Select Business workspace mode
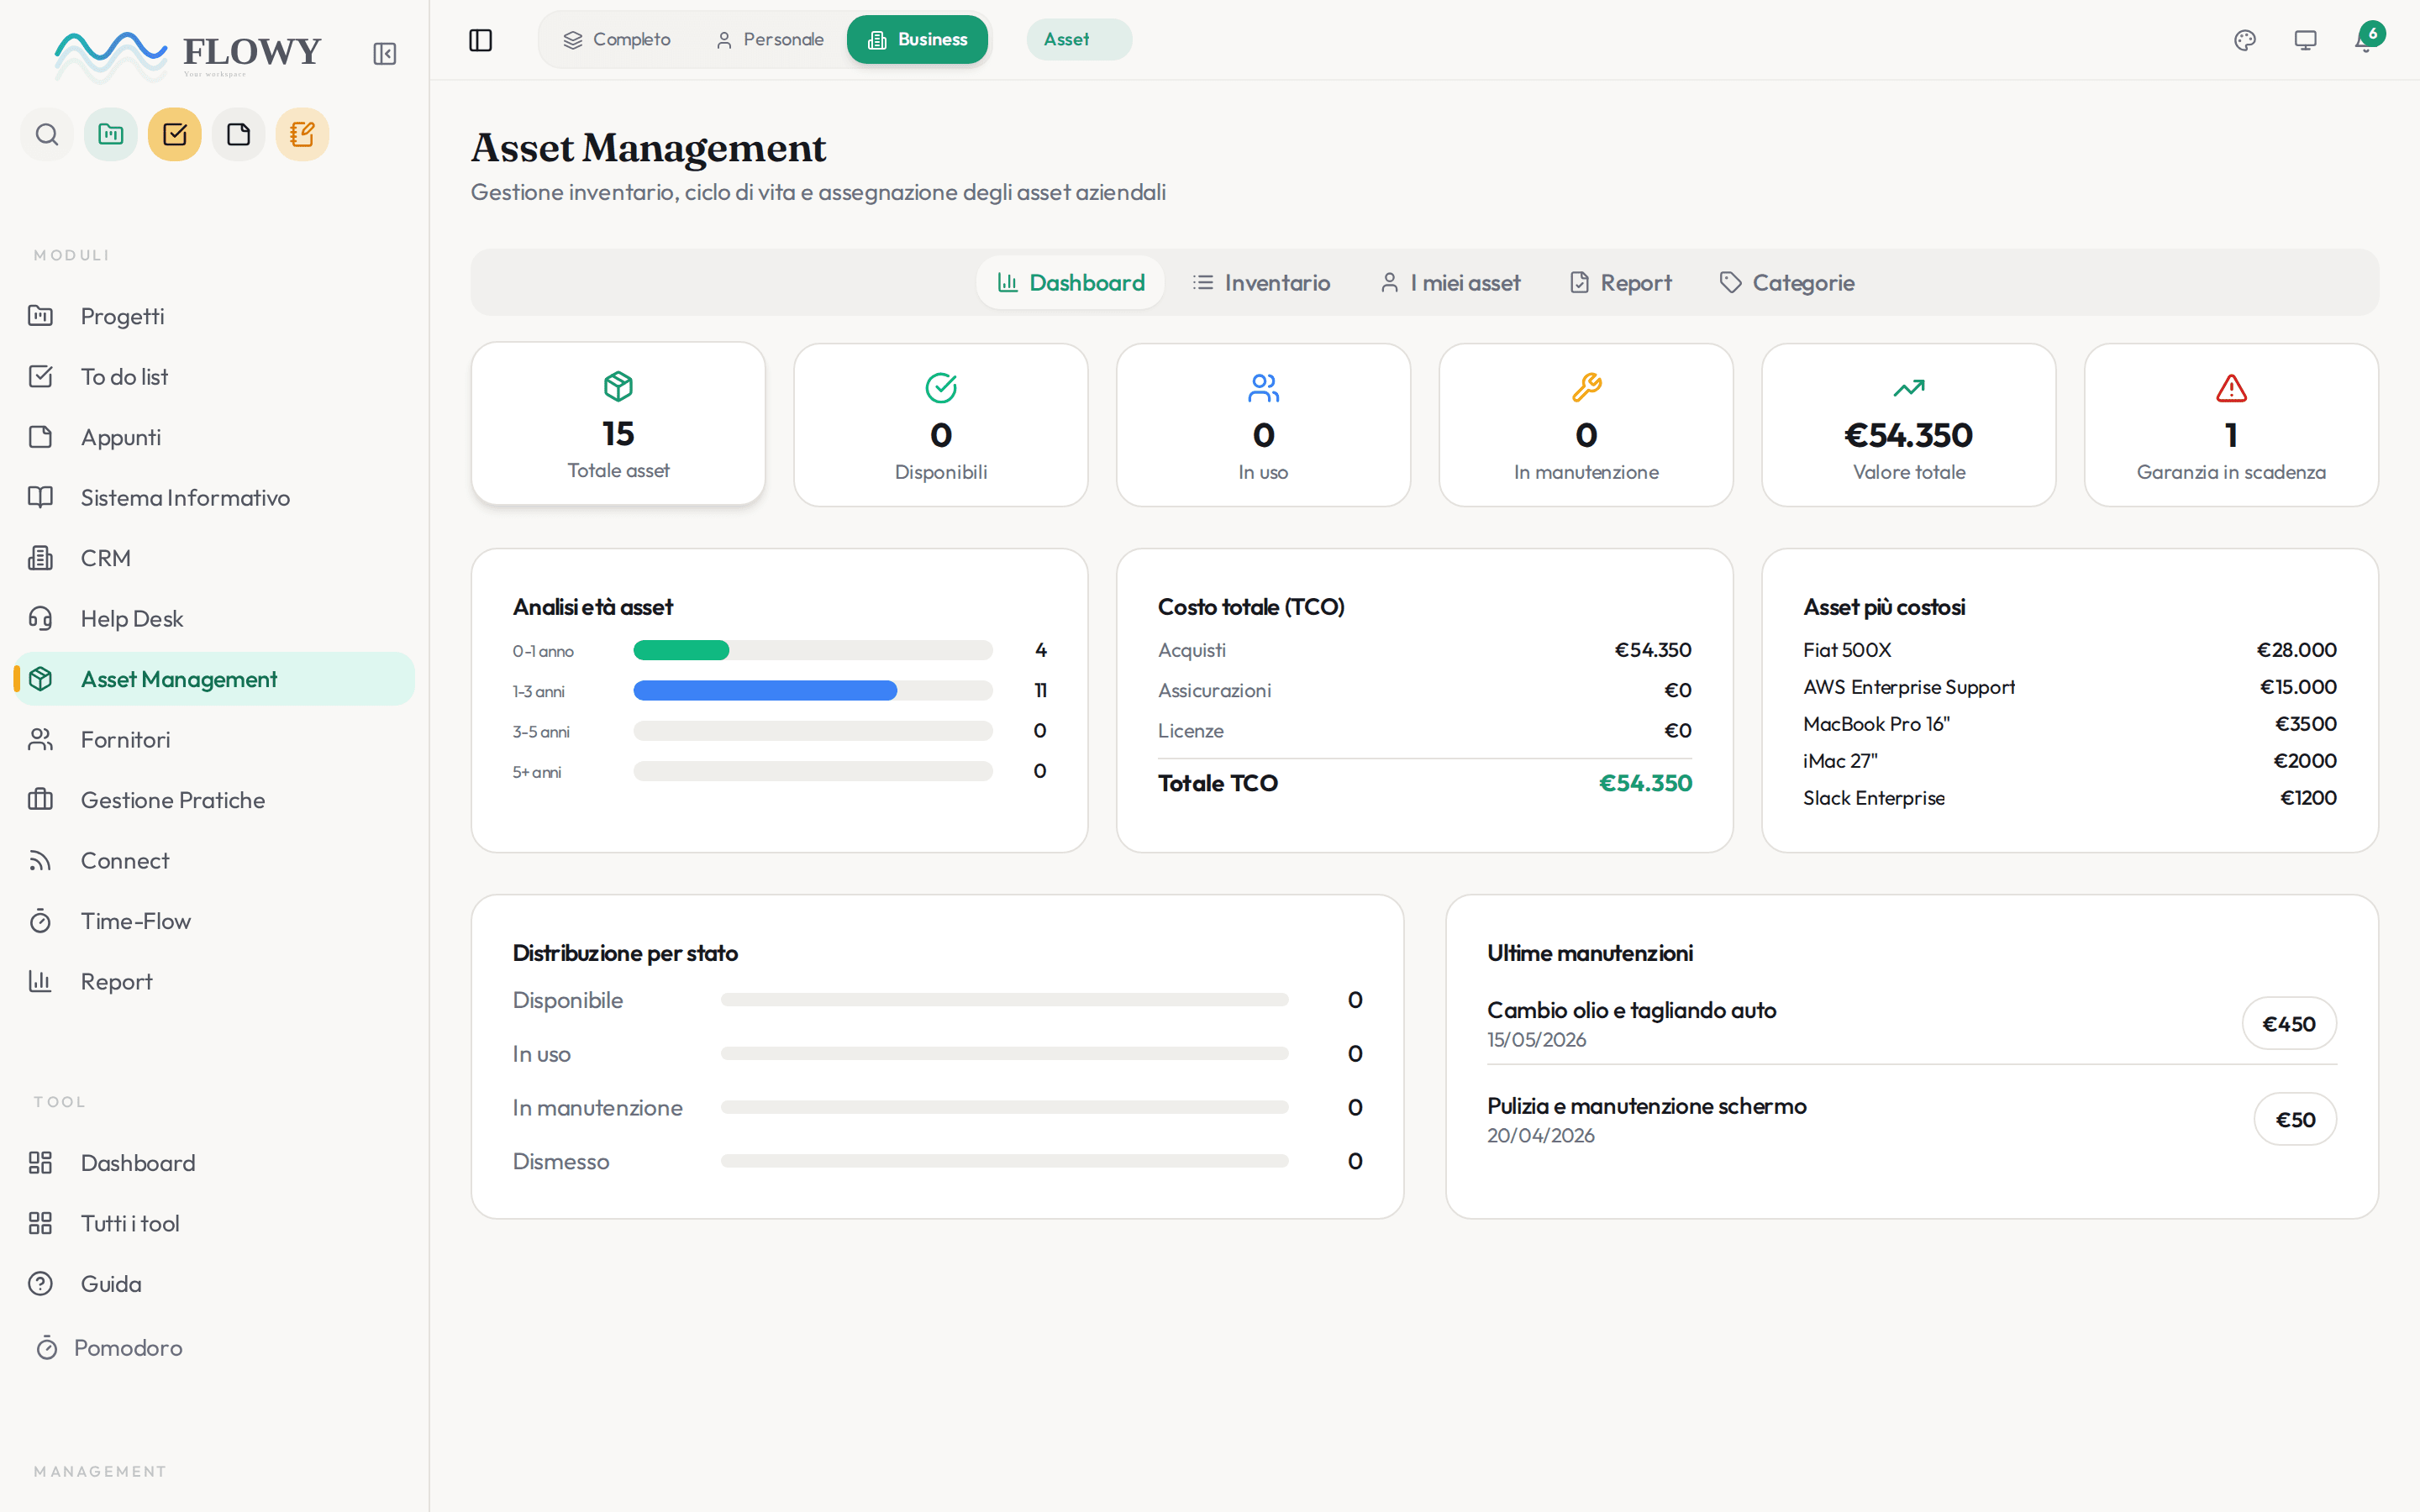Image resolution: width=2420 pixels, height=1512 pixels. 917,40
